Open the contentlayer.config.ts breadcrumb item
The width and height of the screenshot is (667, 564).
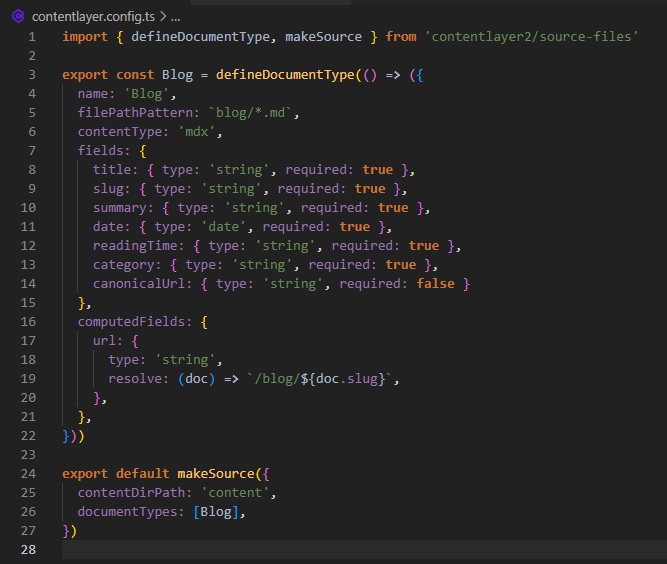[x=95, y=17]
